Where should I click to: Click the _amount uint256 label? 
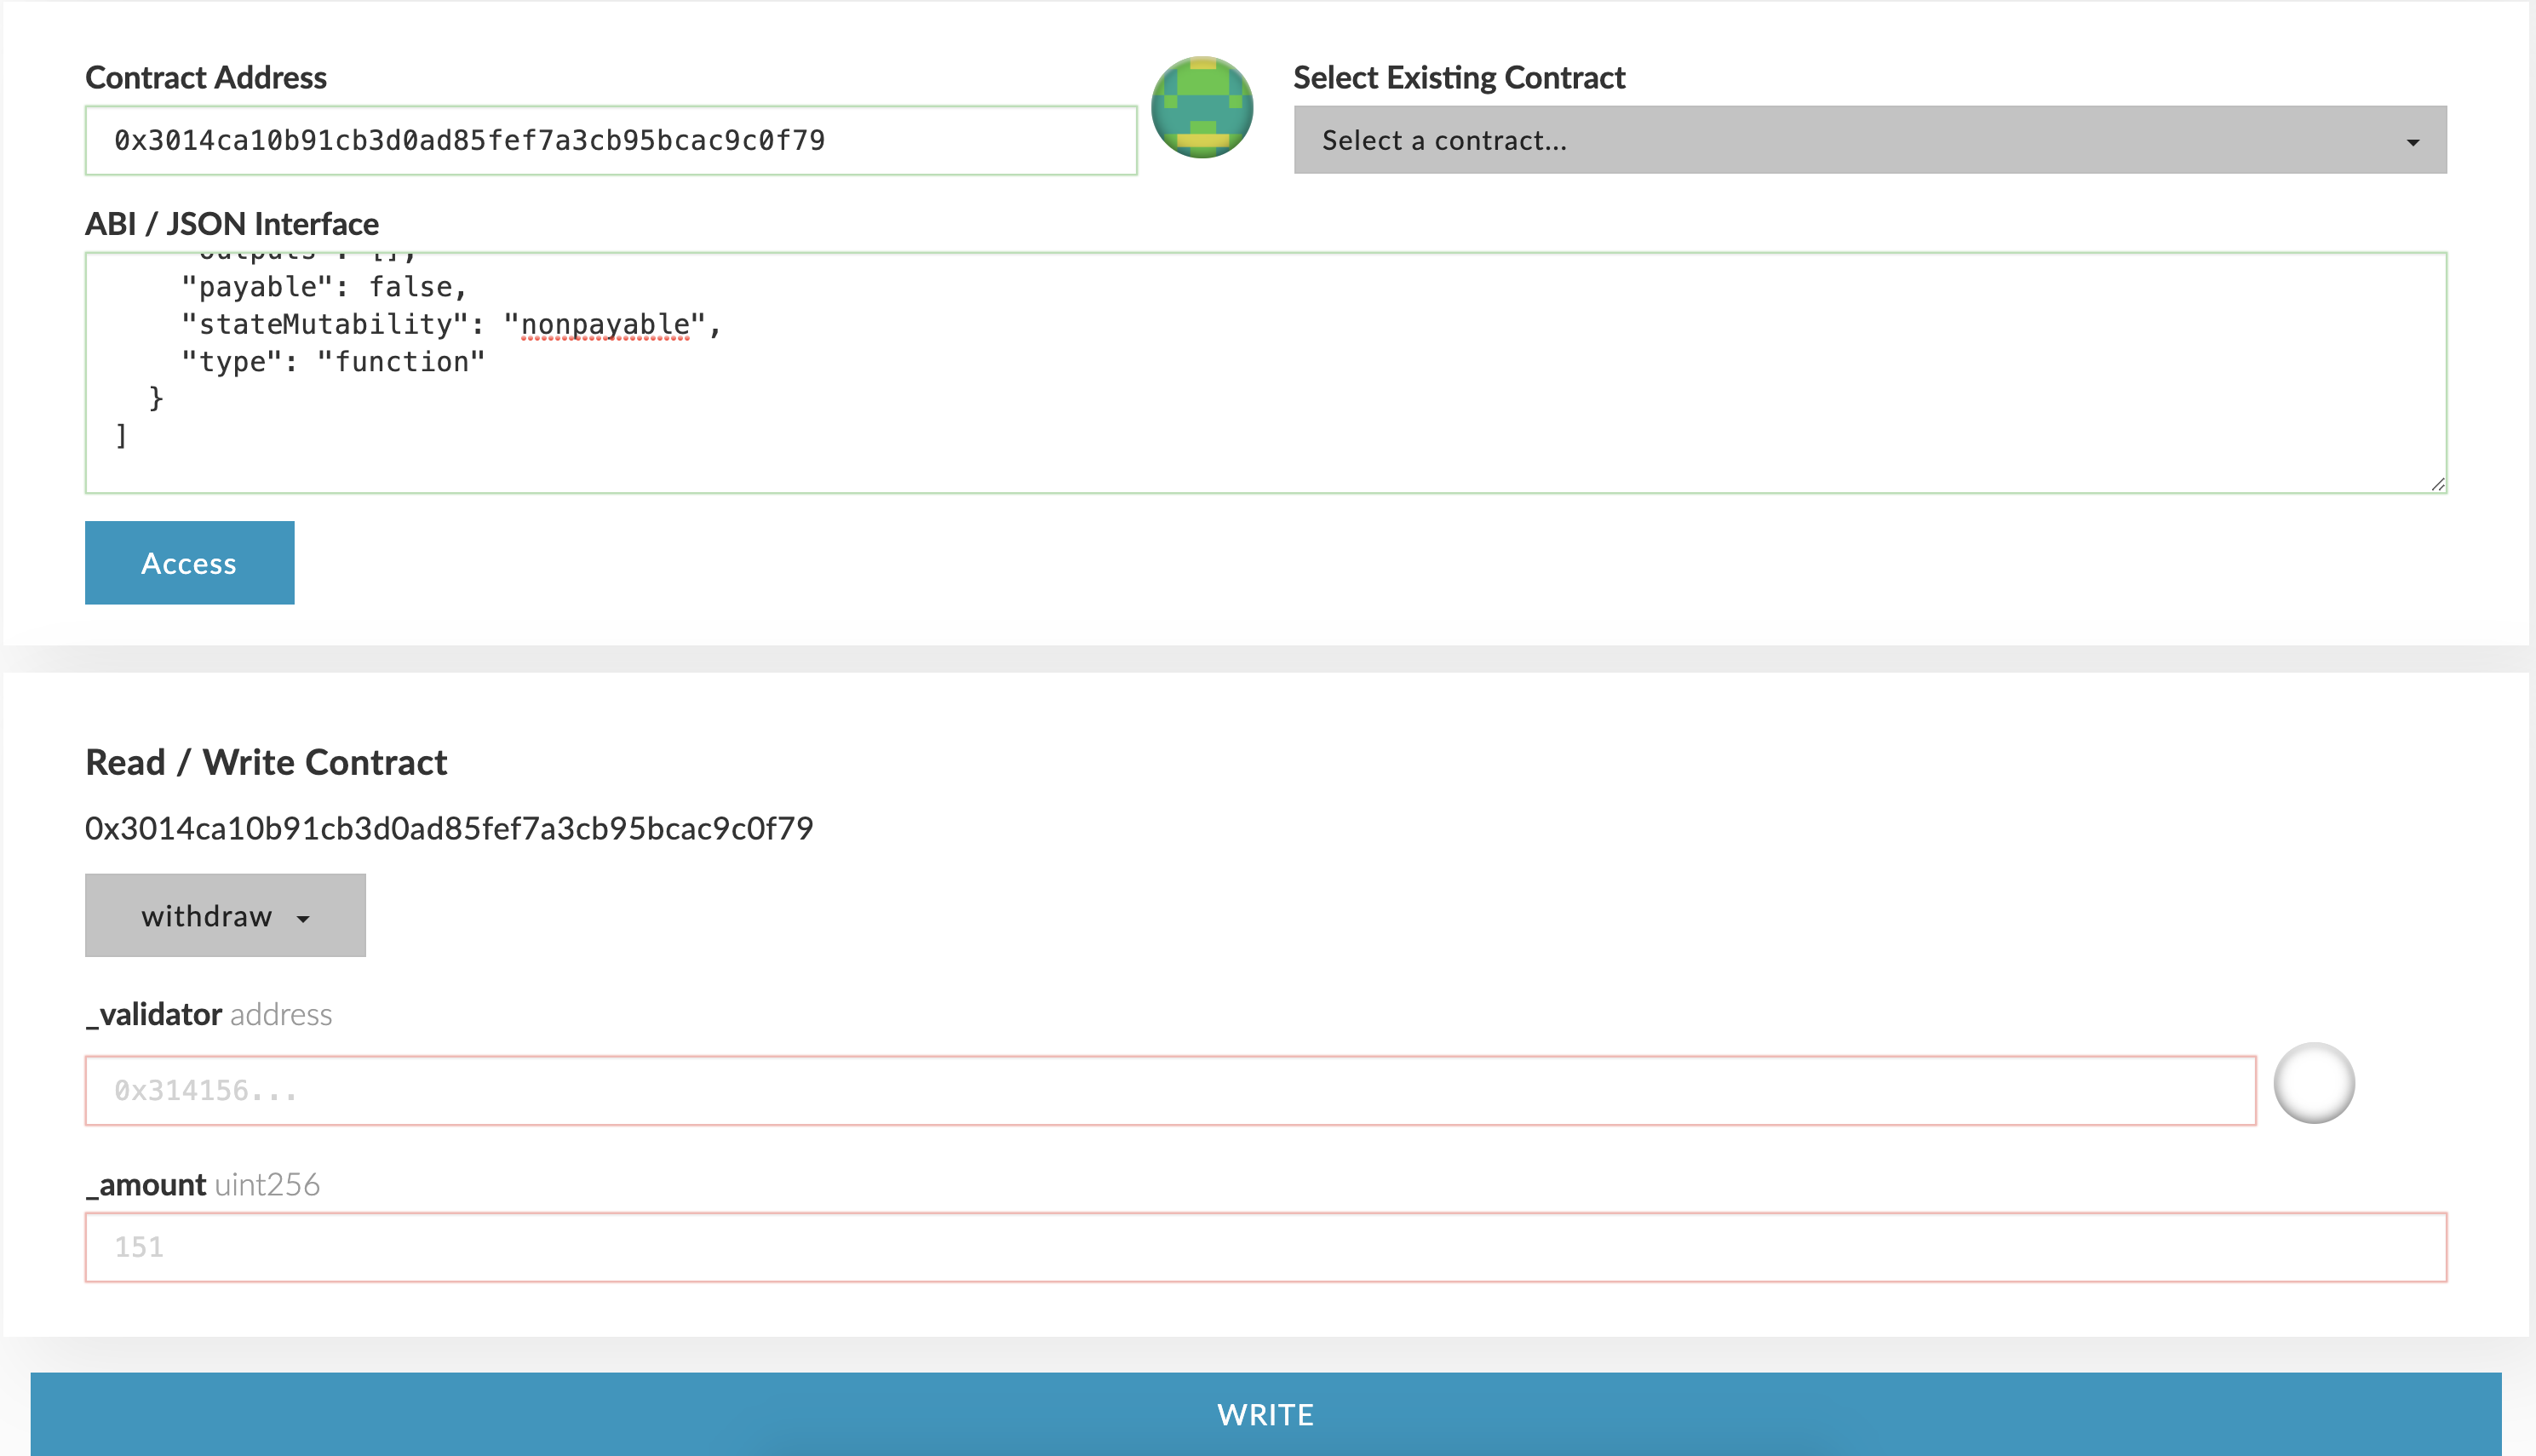202,1184
